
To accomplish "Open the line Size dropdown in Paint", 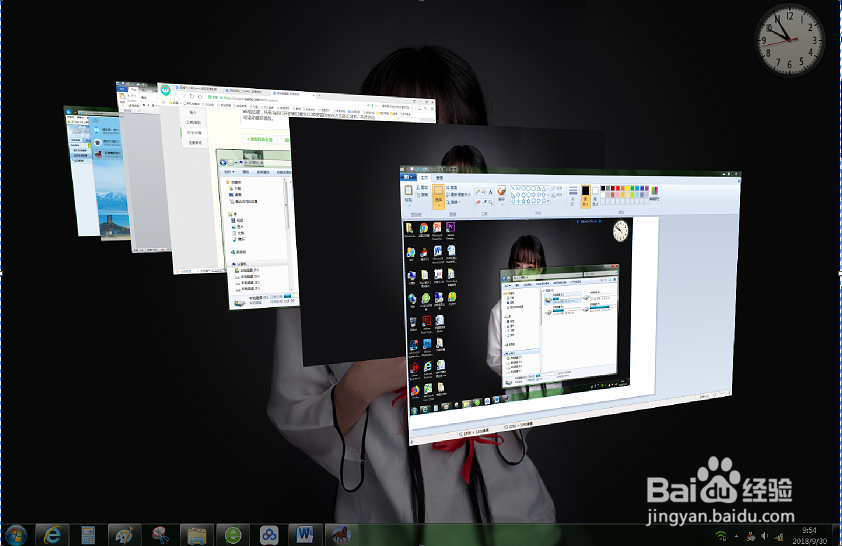I will click(x=573, y=196).
